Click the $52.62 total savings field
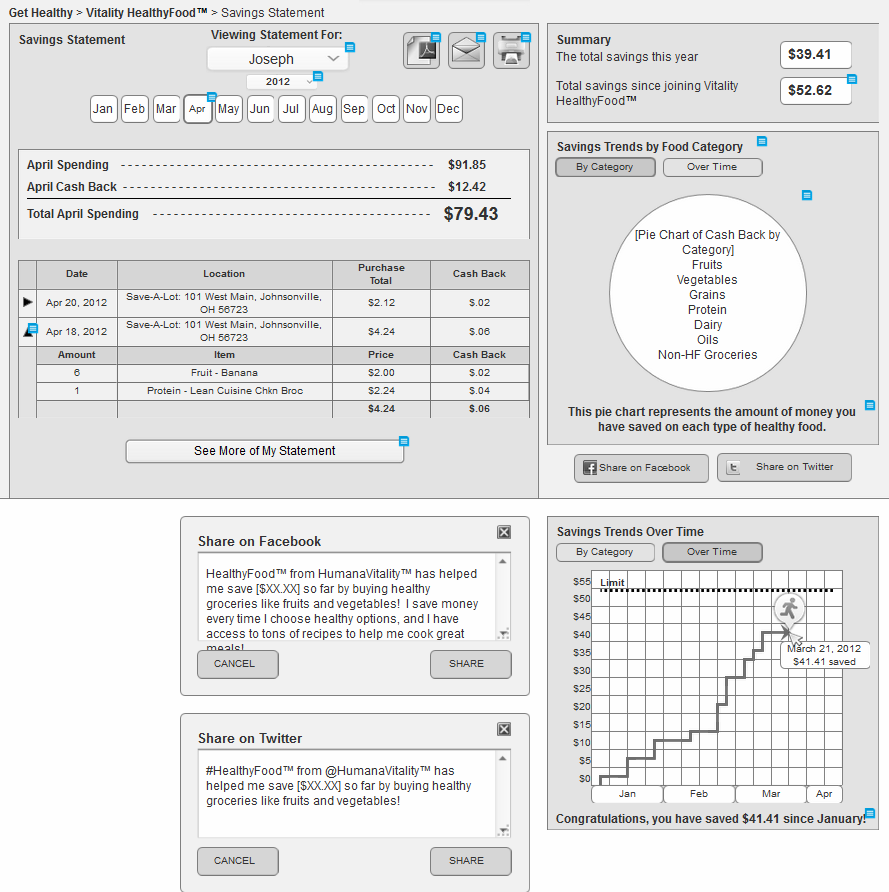Image resolution: width=889 pixels, height=892 pixels. tap(816, 90)
